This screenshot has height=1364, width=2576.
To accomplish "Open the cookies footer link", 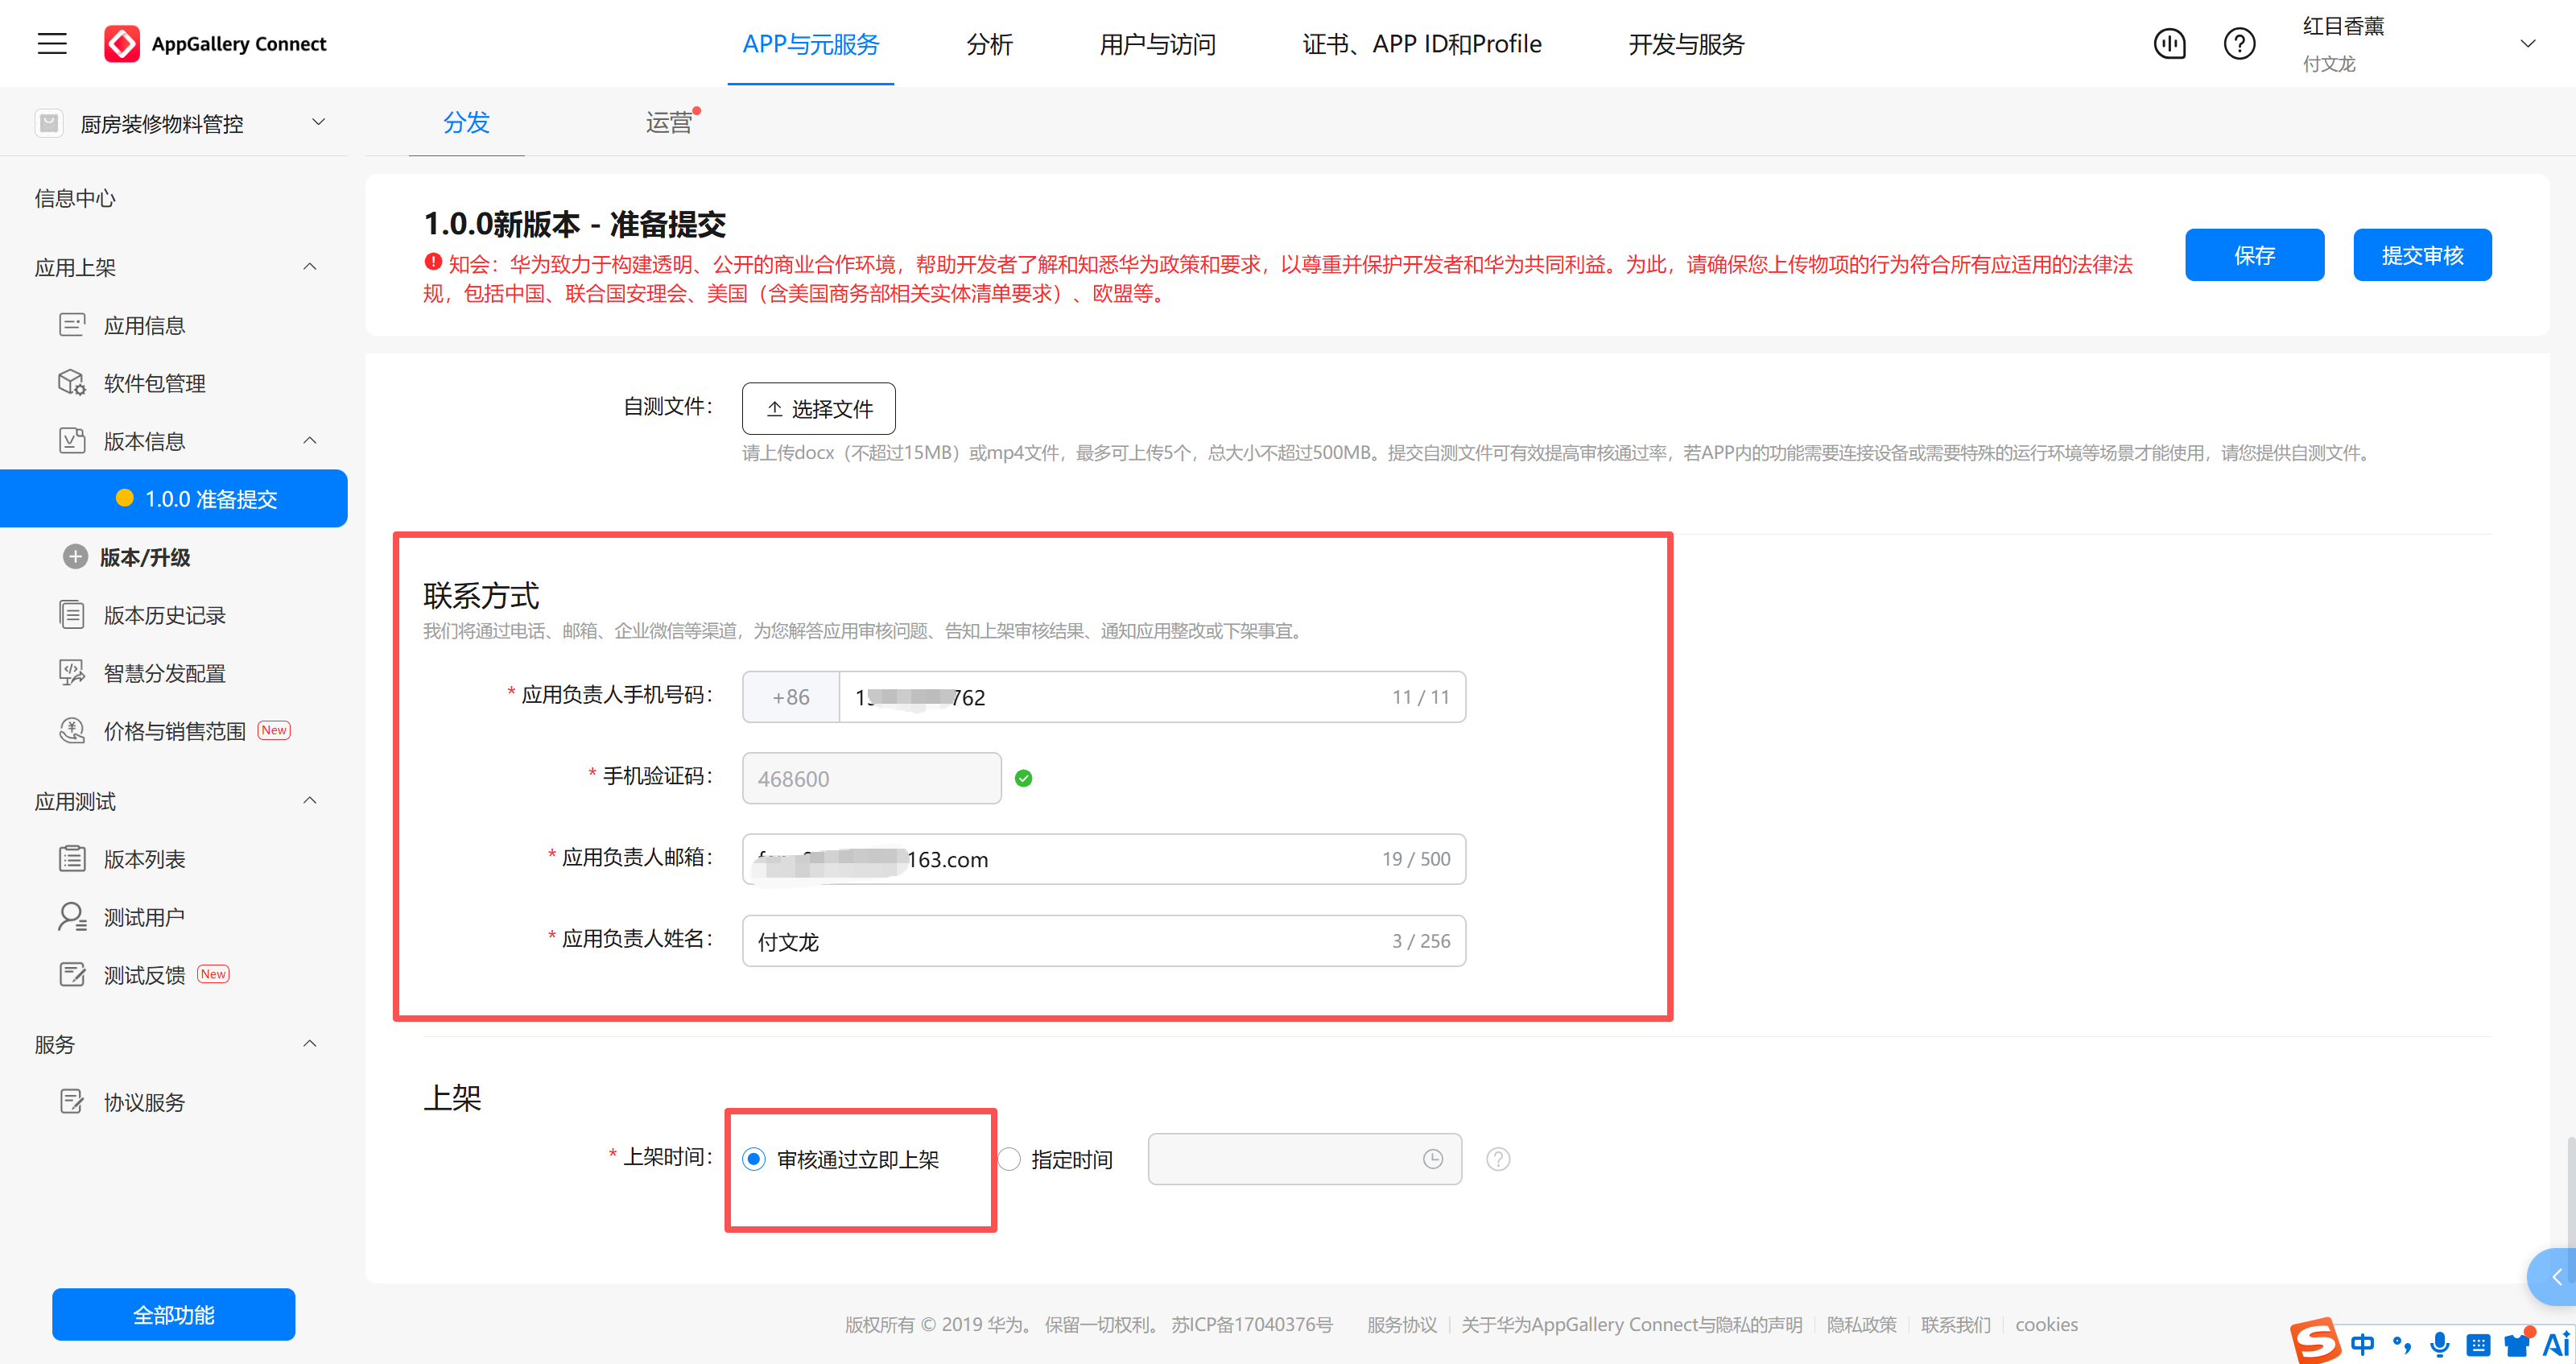I will pyautogui.click(x=2046, y=1324).
